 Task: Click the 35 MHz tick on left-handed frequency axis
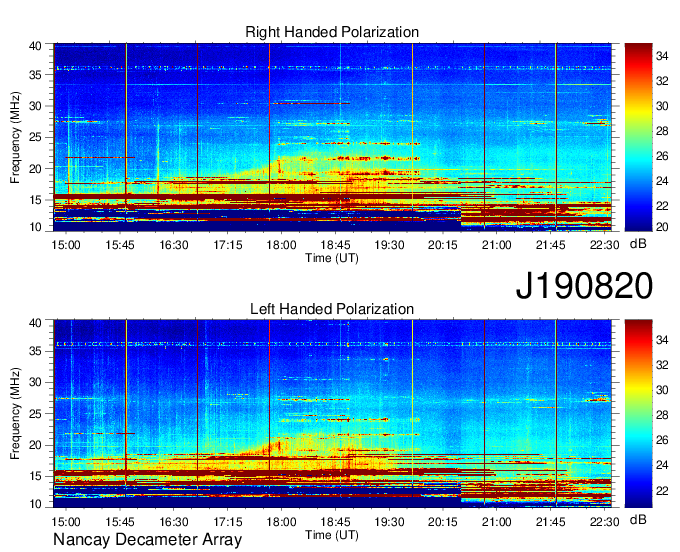(x=35, y=351)
